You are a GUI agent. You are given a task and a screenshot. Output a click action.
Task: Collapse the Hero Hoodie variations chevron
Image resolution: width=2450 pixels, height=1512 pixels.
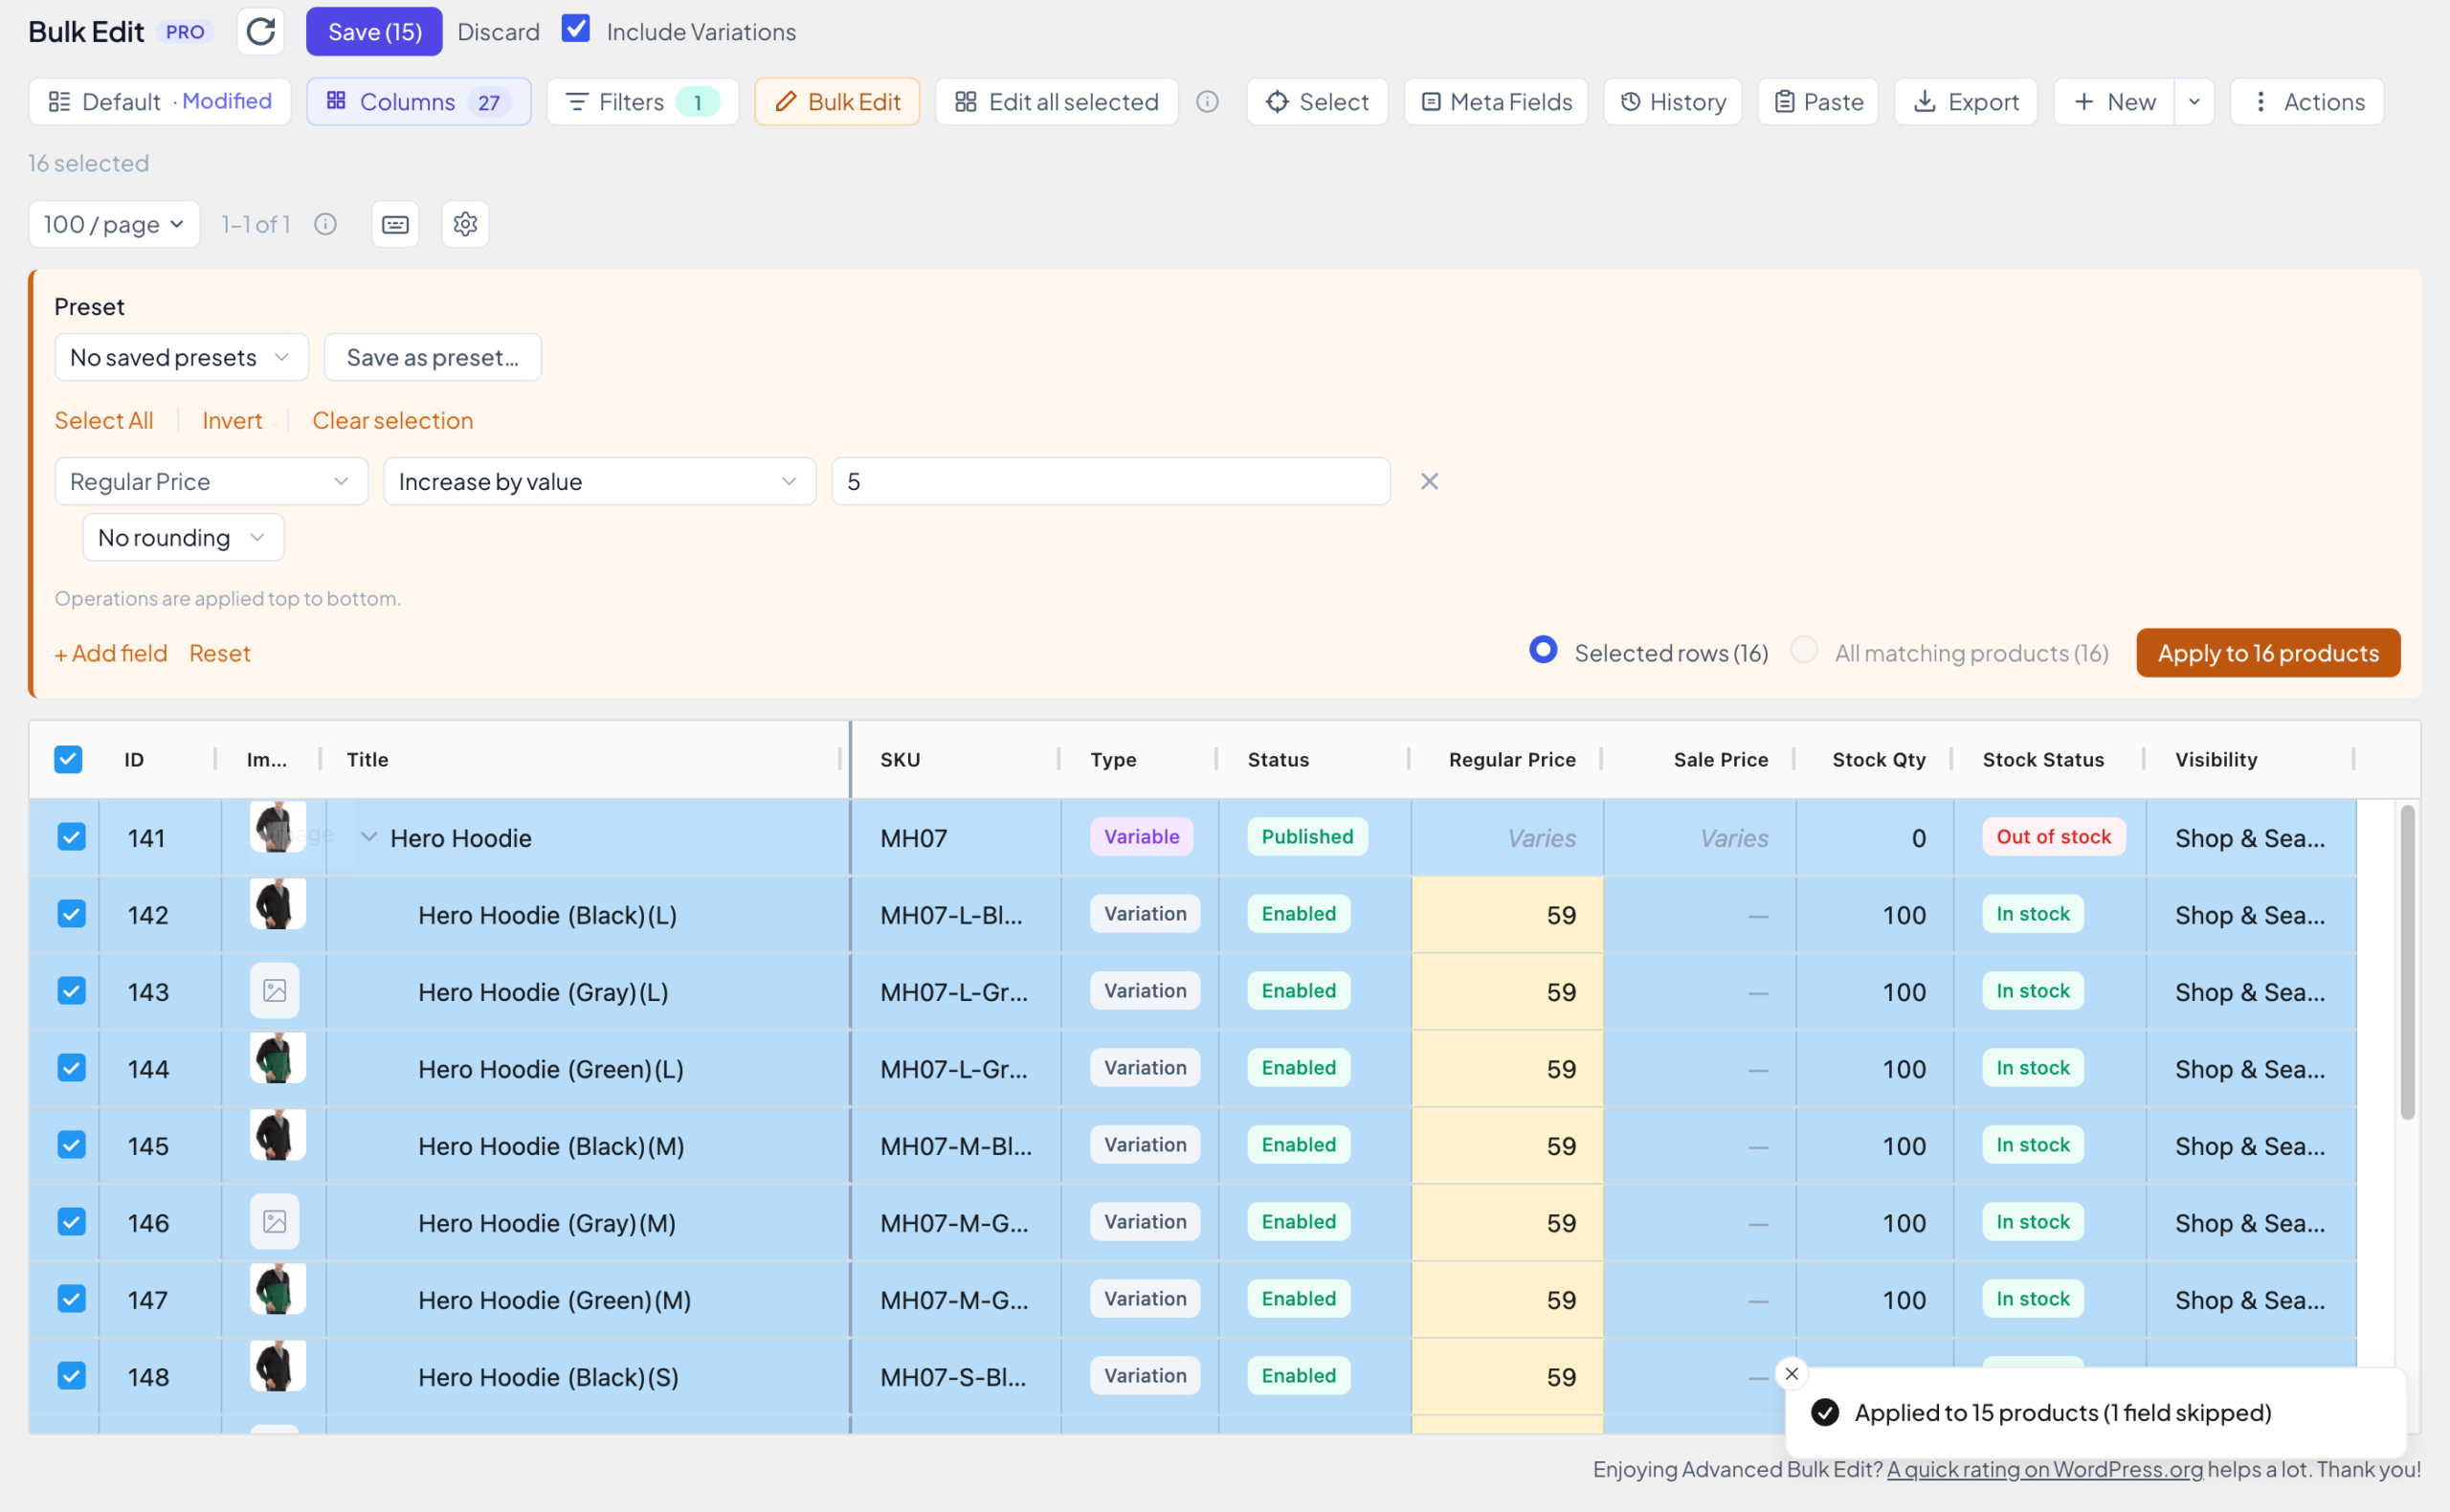click(x=369, y=837)
